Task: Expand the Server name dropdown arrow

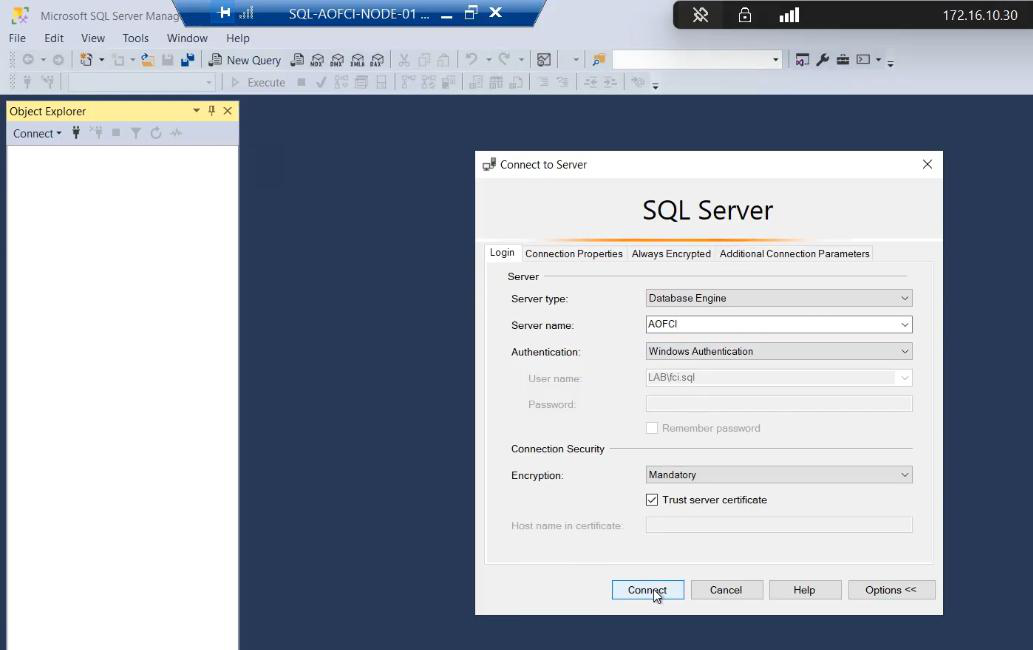Action: point(905,325)
